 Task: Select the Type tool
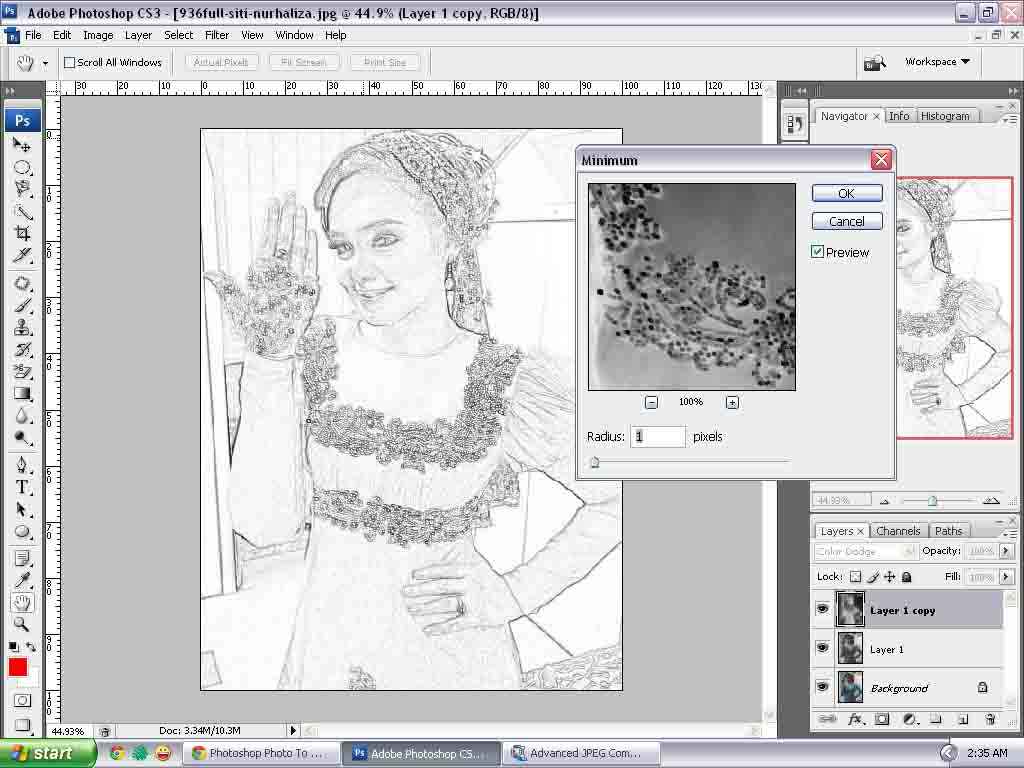click(22, 487)
